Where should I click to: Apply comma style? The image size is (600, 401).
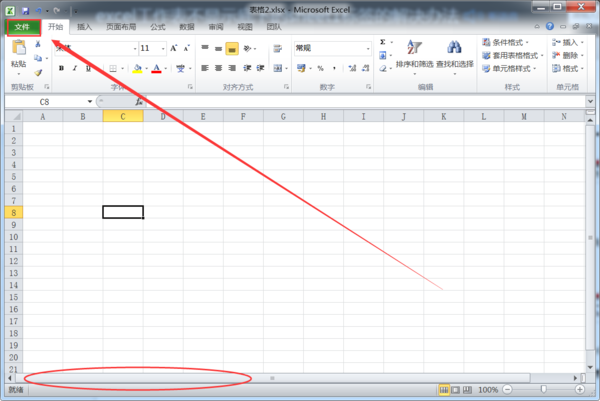coord(334,68)
